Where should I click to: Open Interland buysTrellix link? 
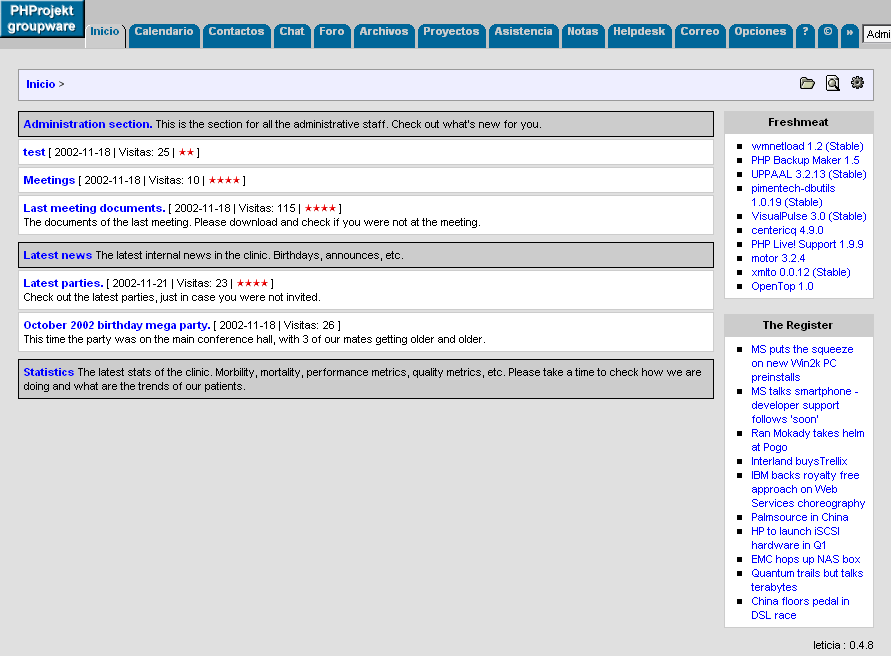click(x=799, y=461)
